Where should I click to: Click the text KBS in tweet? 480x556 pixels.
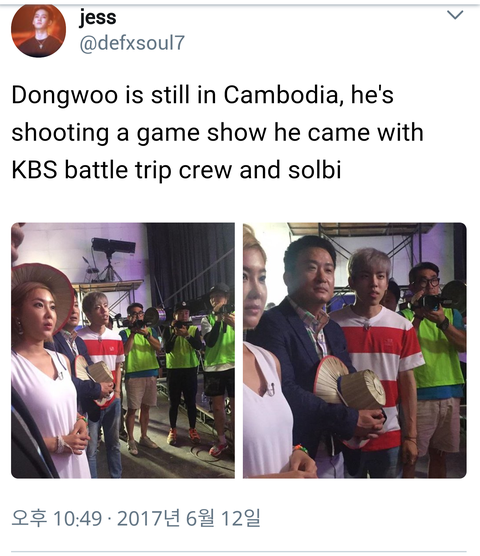[34, 170]
